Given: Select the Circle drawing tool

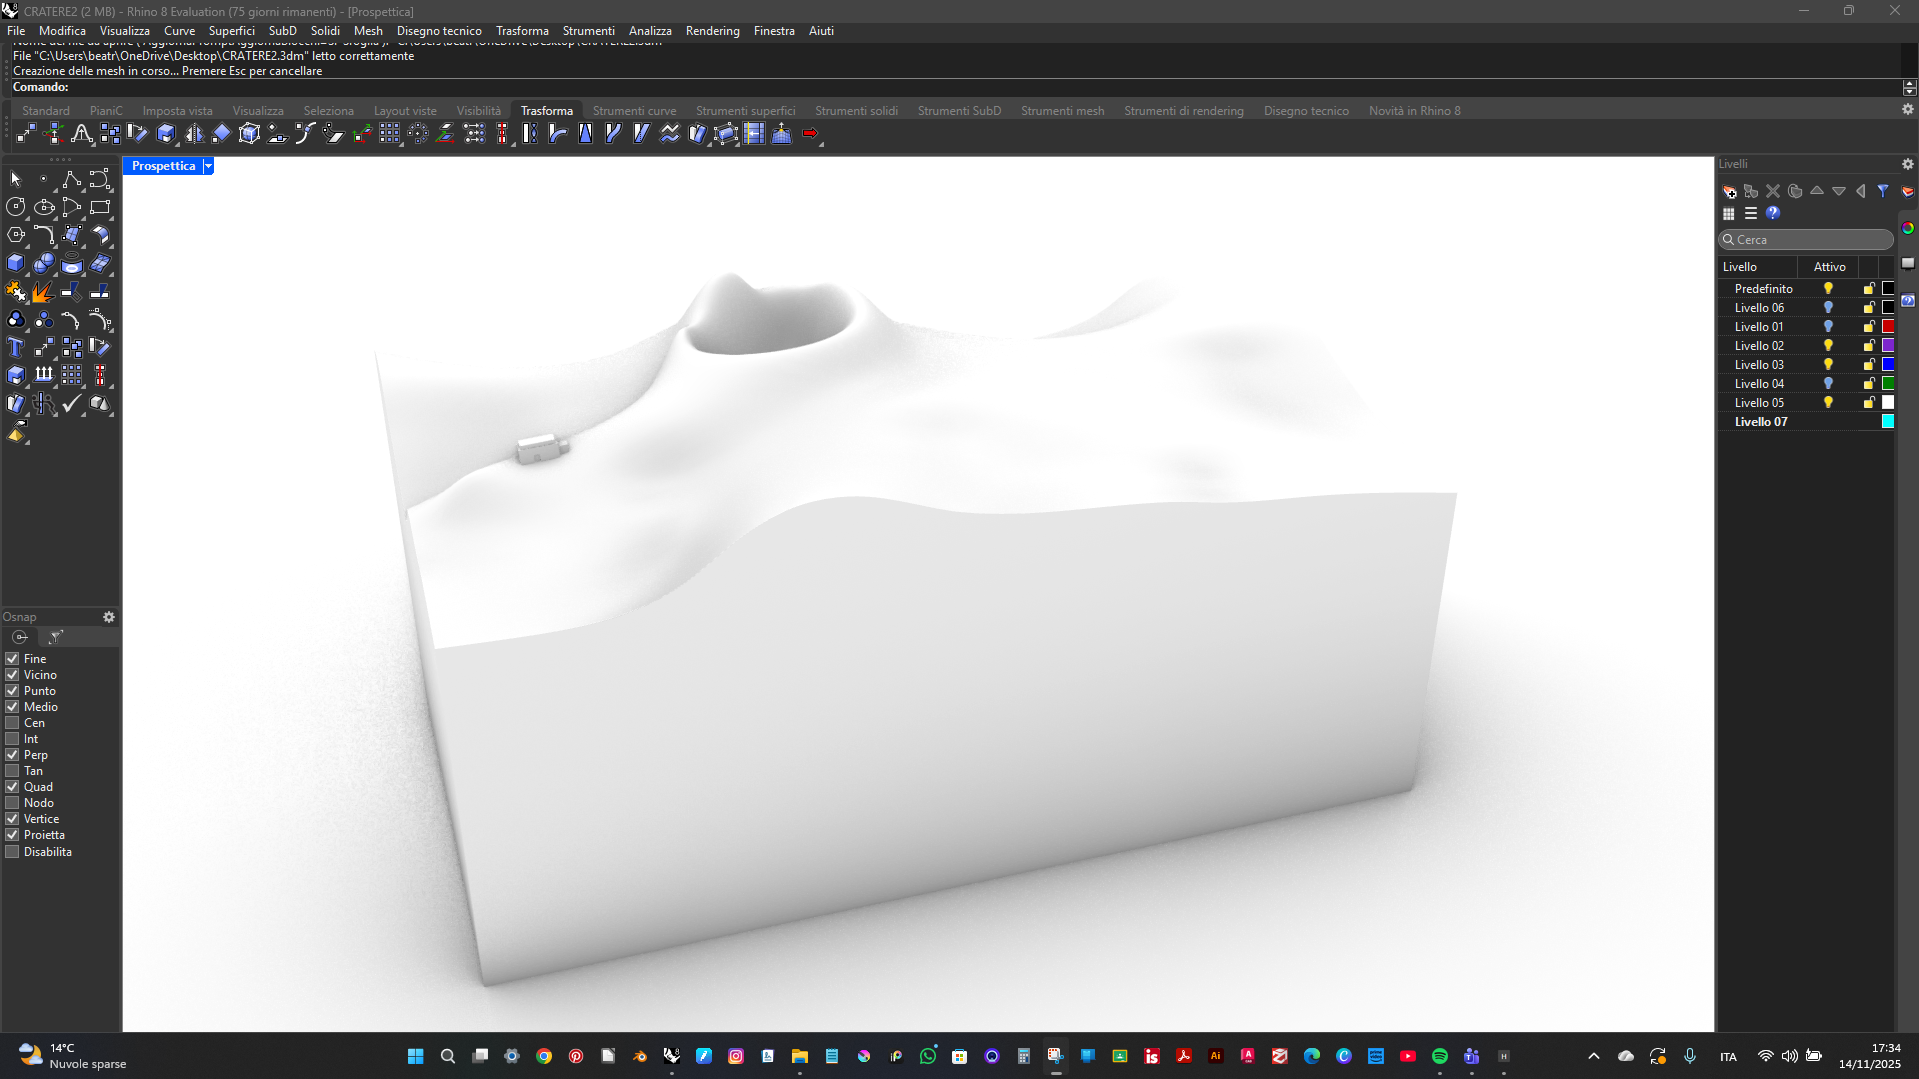Looking at the screenshot, I should (15, 208).
